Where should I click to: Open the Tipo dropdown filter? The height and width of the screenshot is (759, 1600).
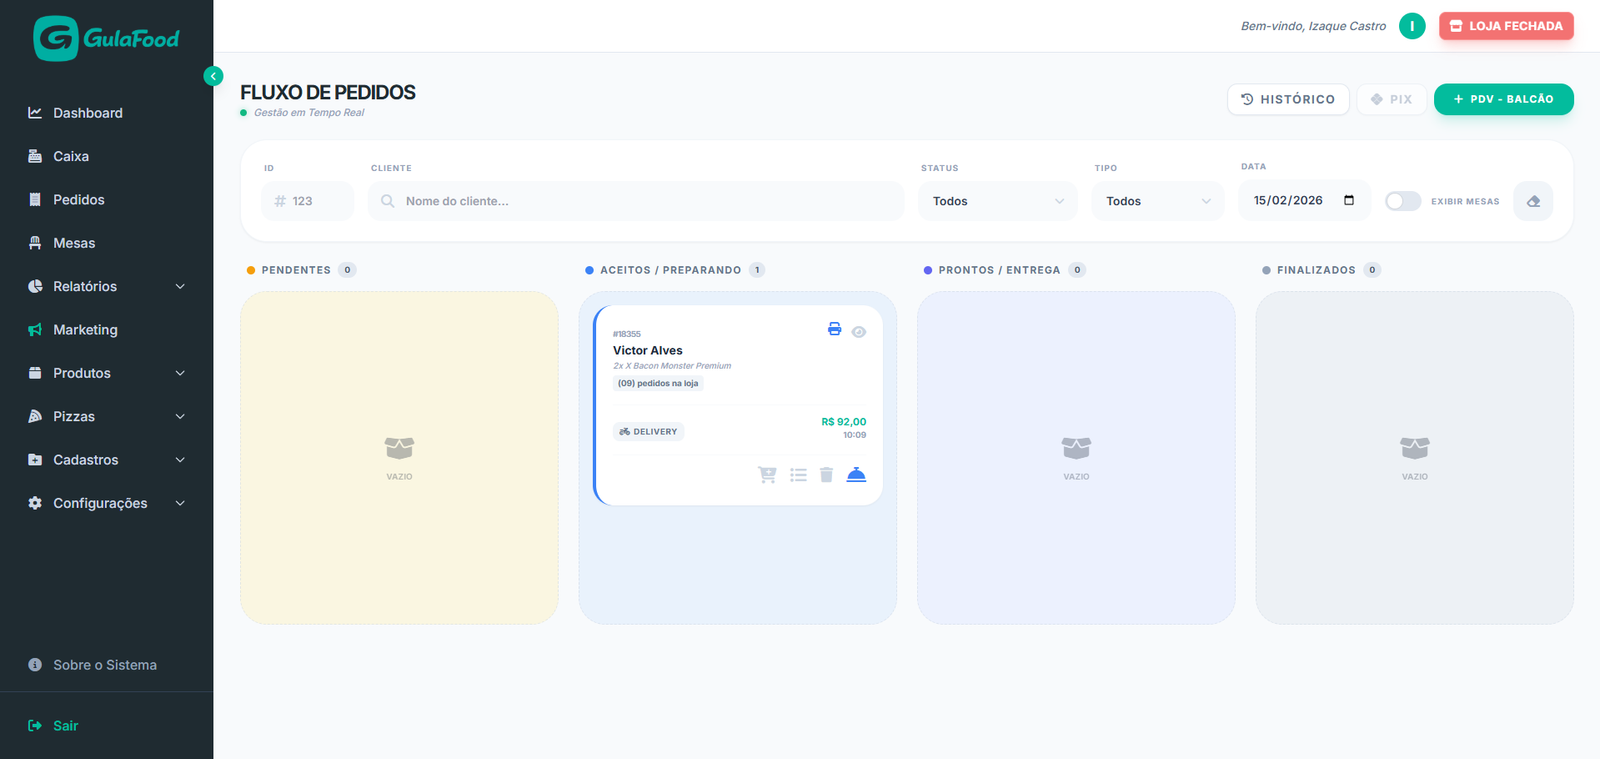1157,201
